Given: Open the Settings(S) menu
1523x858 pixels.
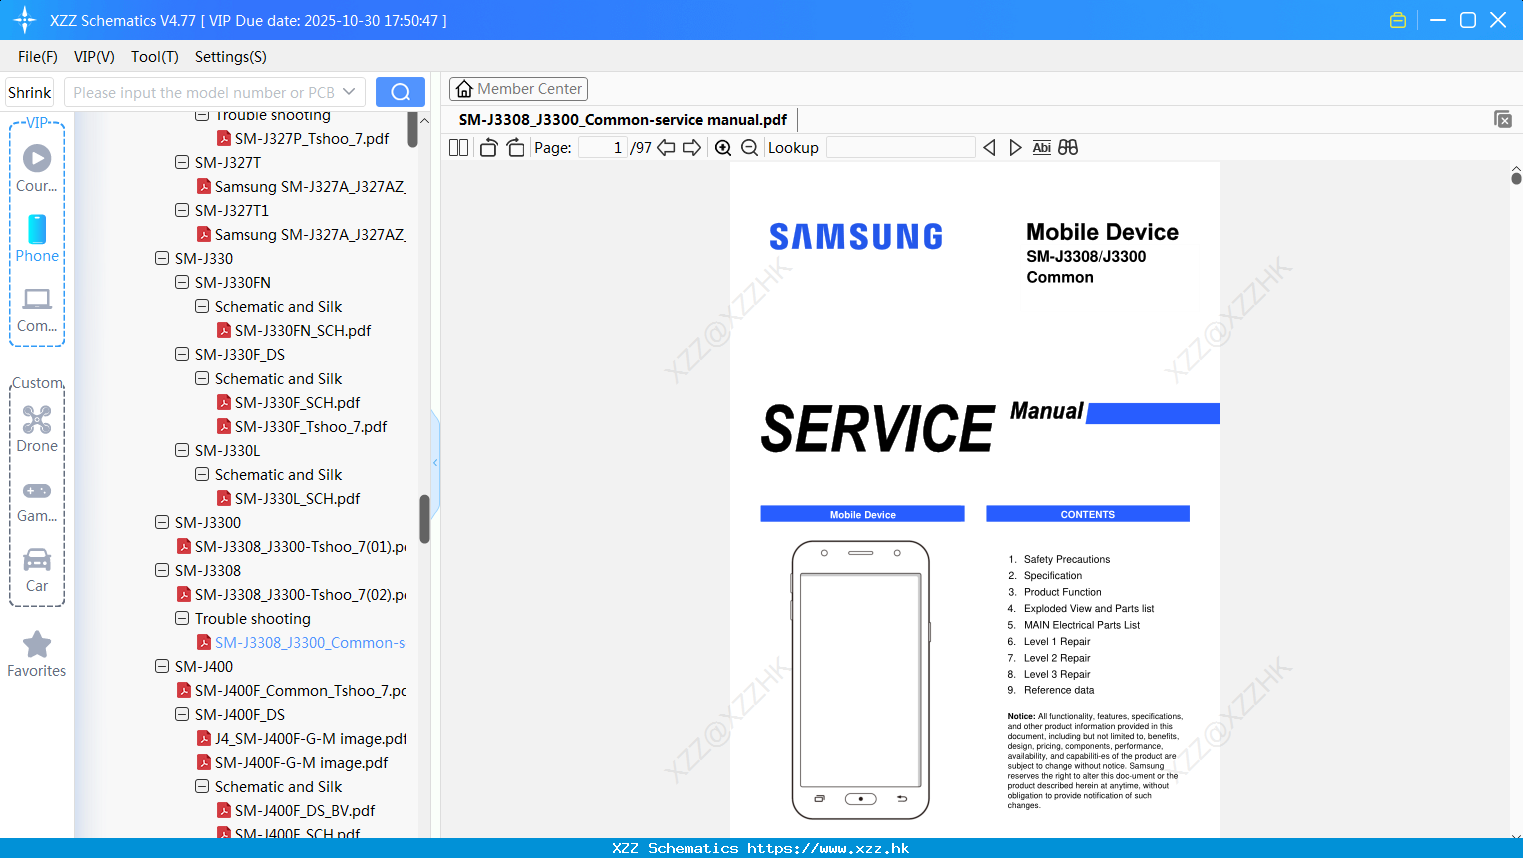Looking at the screenshot, I should point(231,57).
